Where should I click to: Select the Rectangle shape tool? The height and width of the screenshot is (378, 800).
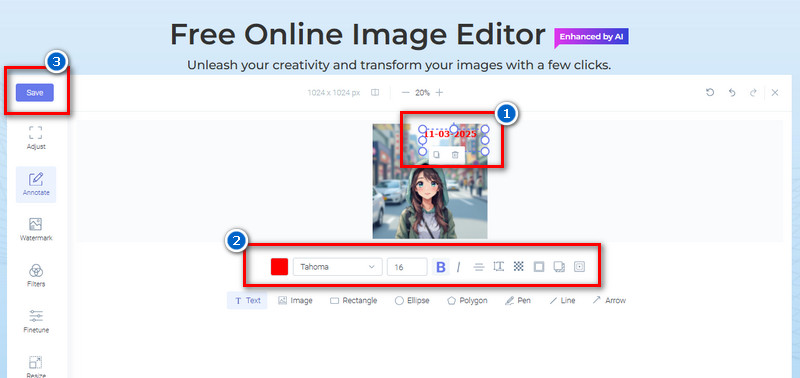(x=354, y=300)
